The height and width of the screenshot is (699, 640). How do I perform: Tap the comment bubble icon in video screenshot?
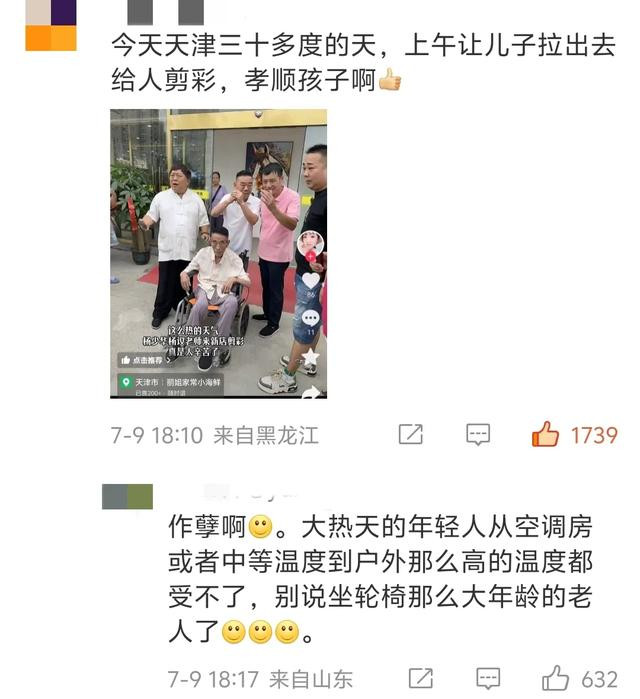click(x=311, y=318)
